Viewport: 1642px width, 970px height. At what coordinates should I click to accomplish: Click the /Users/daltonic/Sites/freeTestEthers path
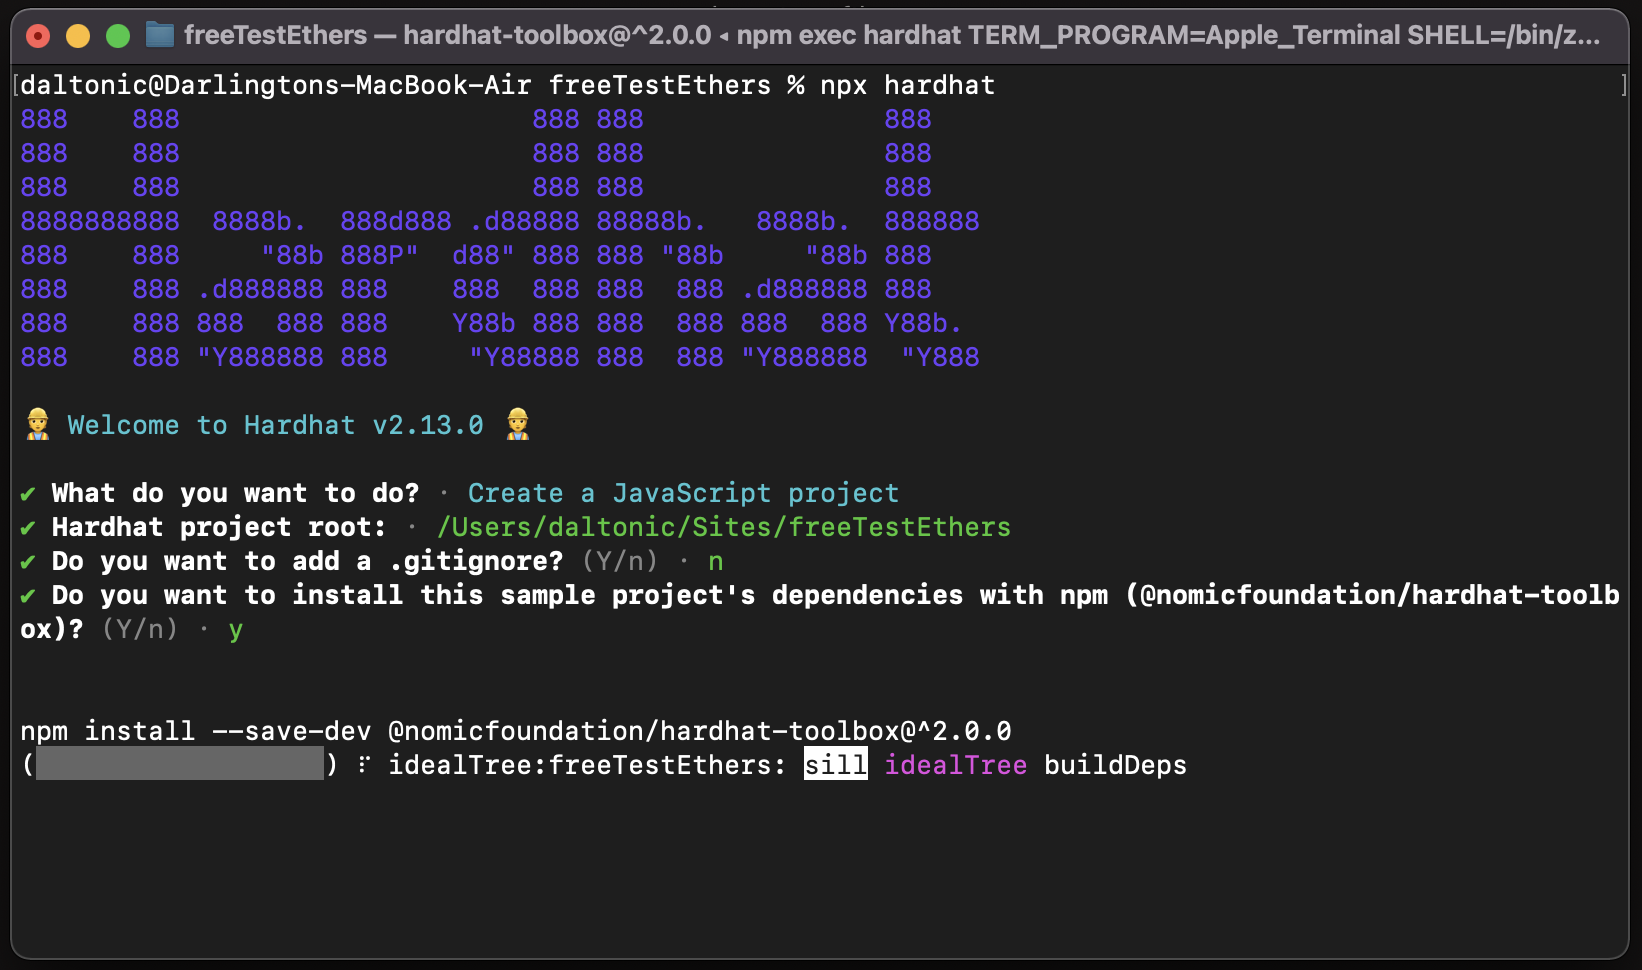724,527
